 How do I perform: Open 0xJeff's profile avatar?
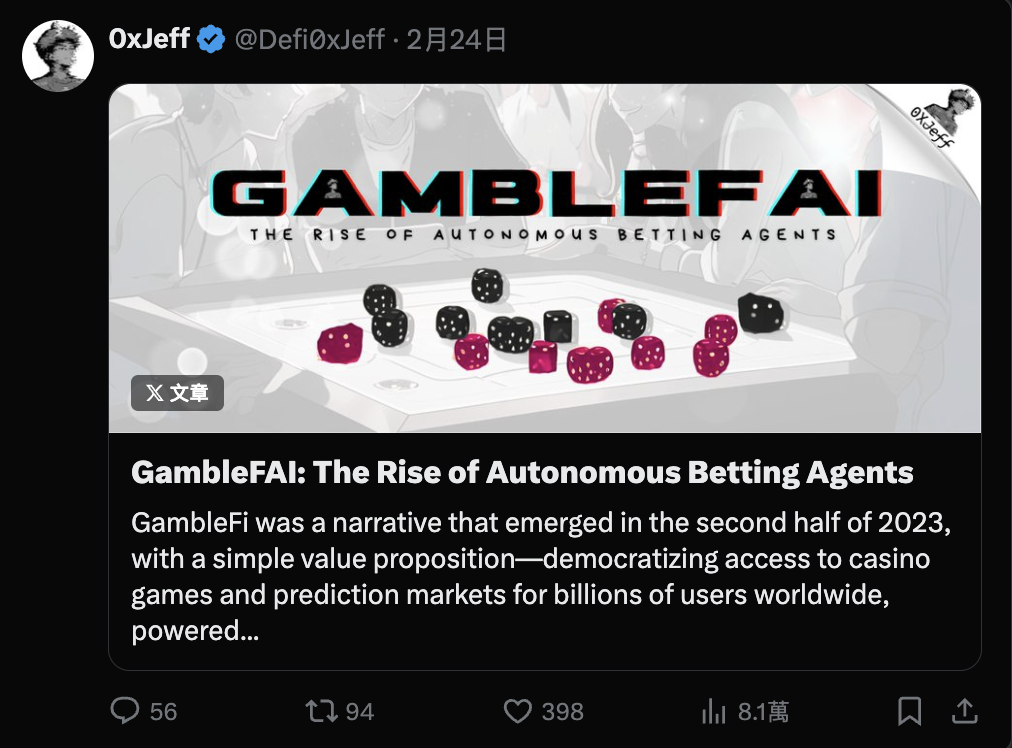[58, 54]
